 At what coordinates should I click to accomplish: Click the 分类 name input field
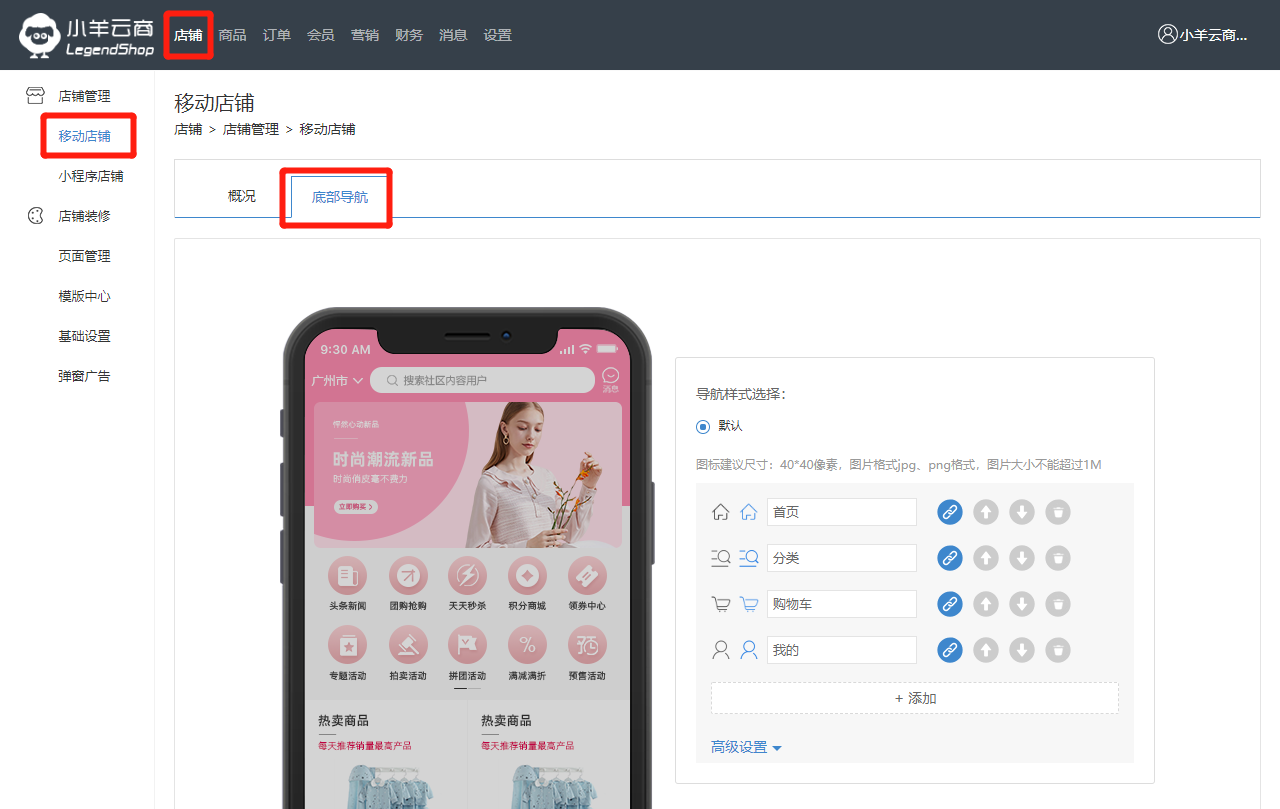click(841, 558)
